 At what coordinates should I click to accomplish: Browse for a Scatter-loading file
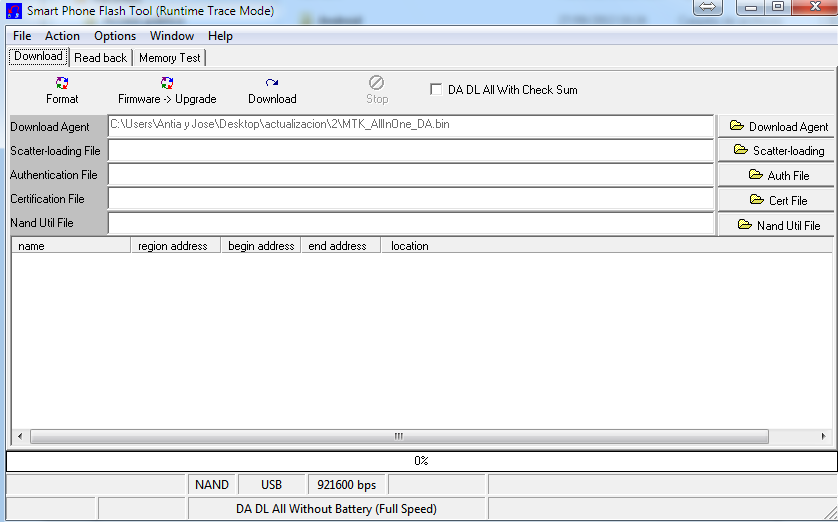coord(778,151)
